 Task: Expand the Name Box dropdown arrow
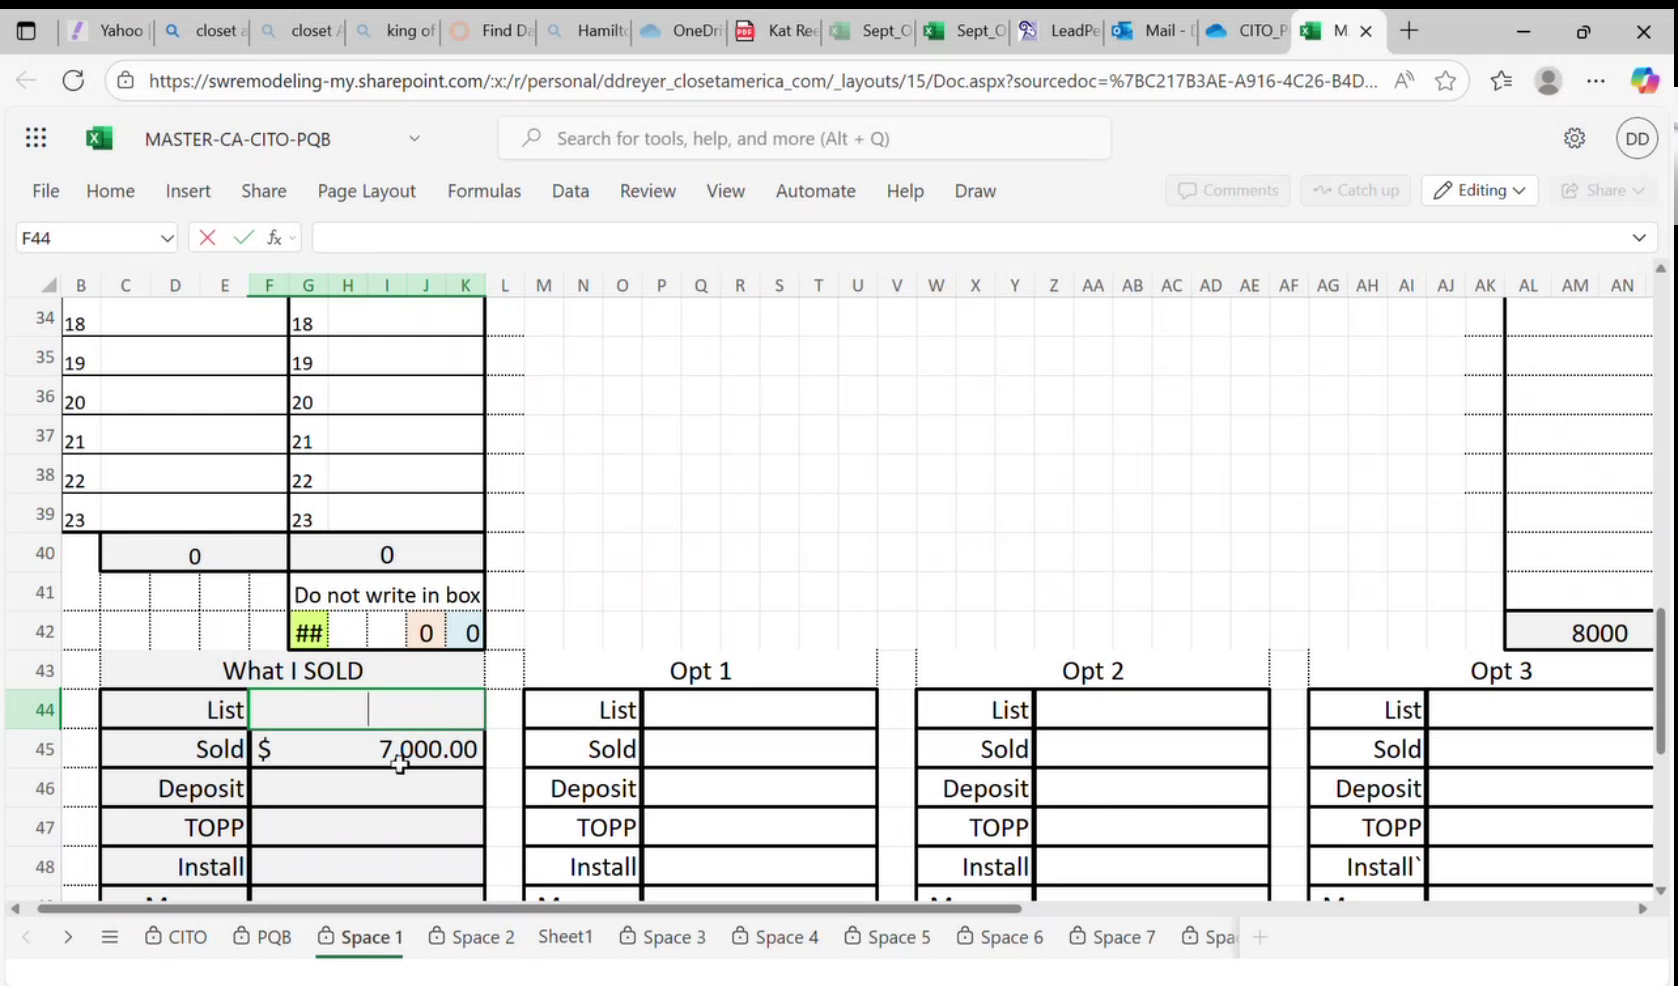[166, 238]
